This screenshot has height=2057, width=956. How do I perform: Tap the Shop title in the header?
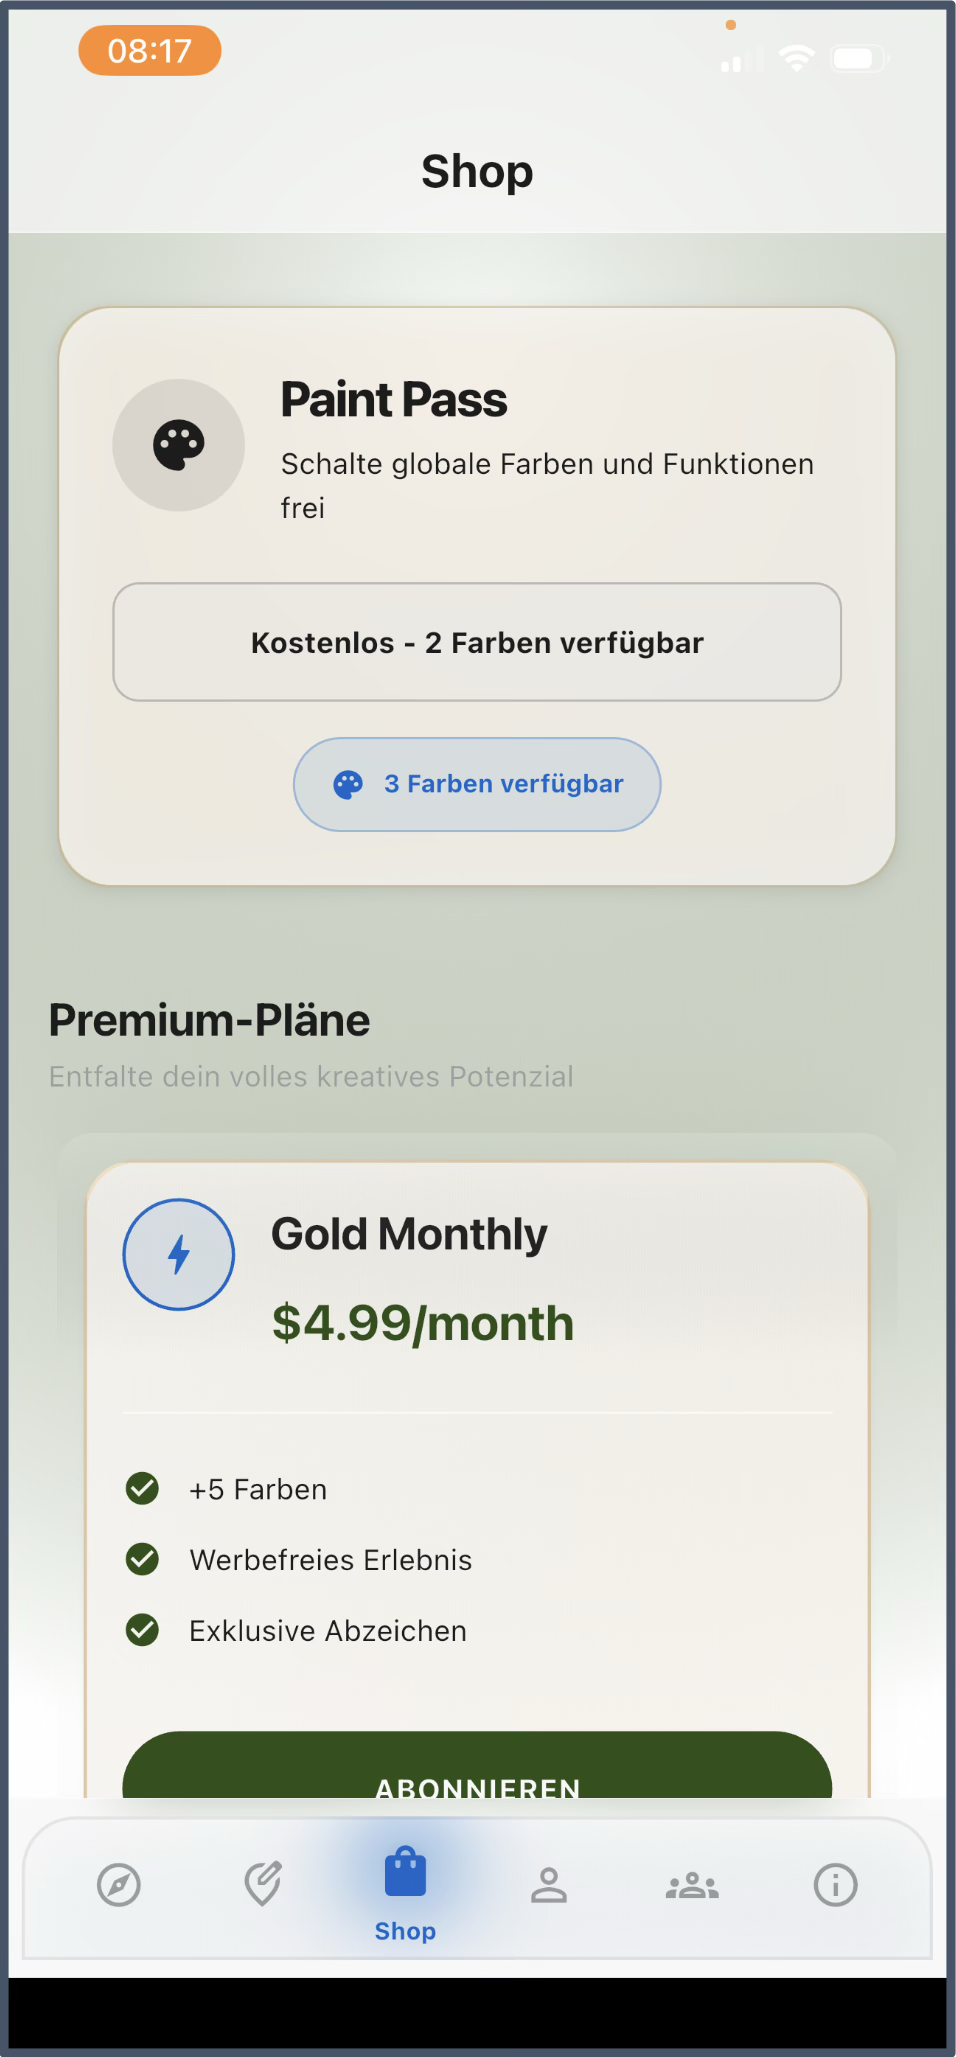477,171
